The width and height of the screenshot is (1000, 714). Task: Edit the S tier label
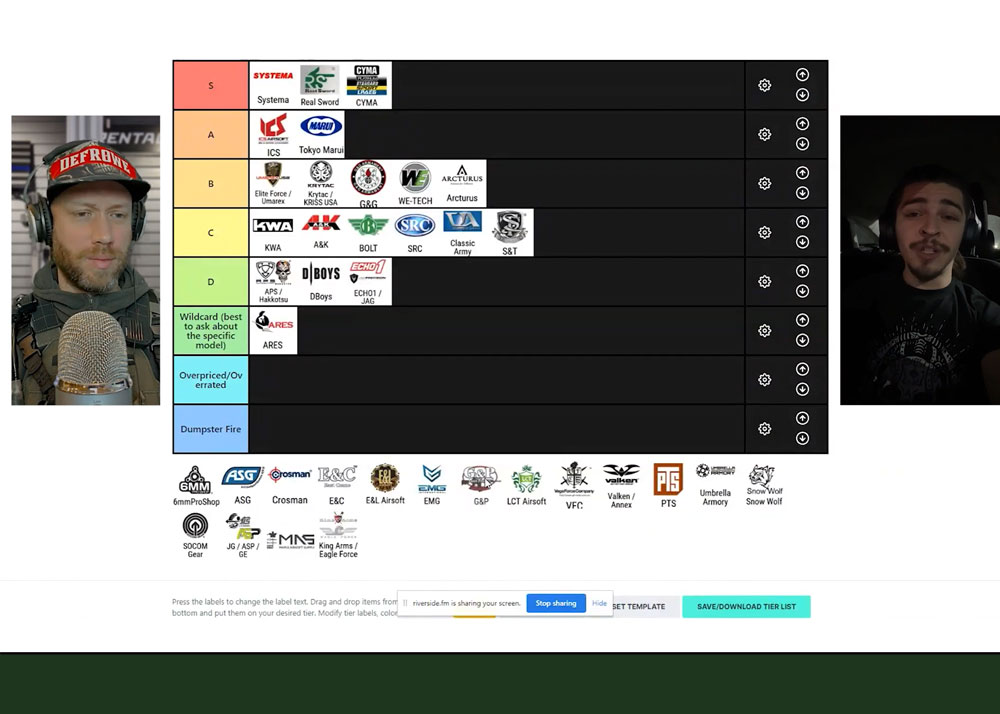tap(211, 85)
